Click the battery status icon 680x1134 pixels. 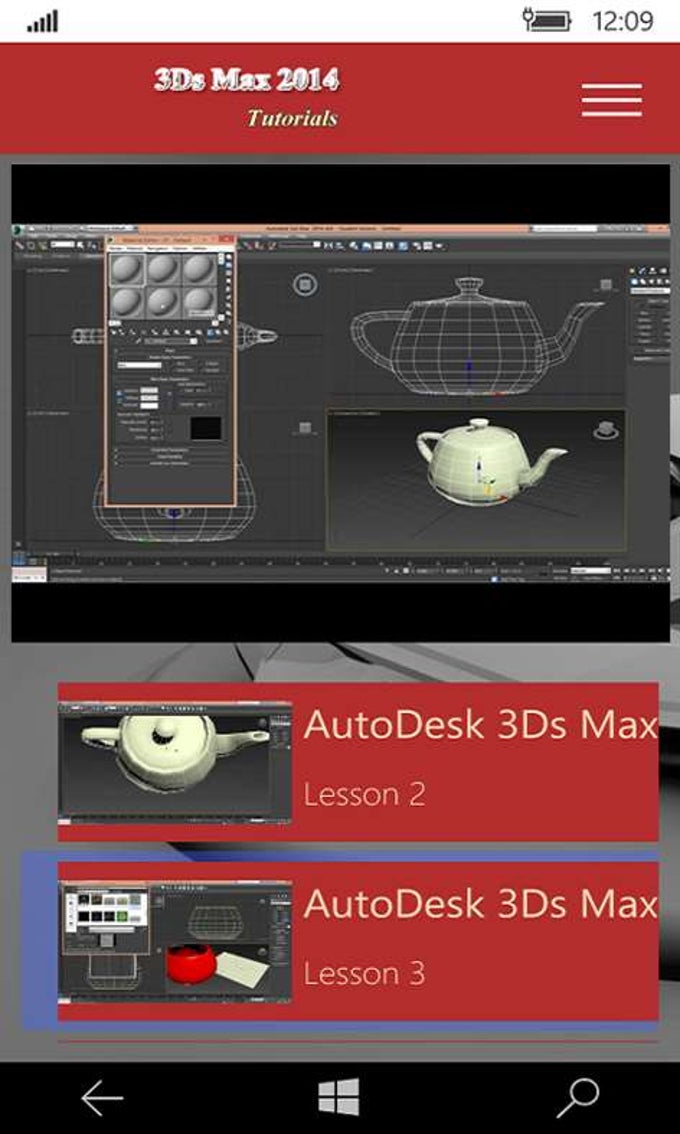pos(549,20)
